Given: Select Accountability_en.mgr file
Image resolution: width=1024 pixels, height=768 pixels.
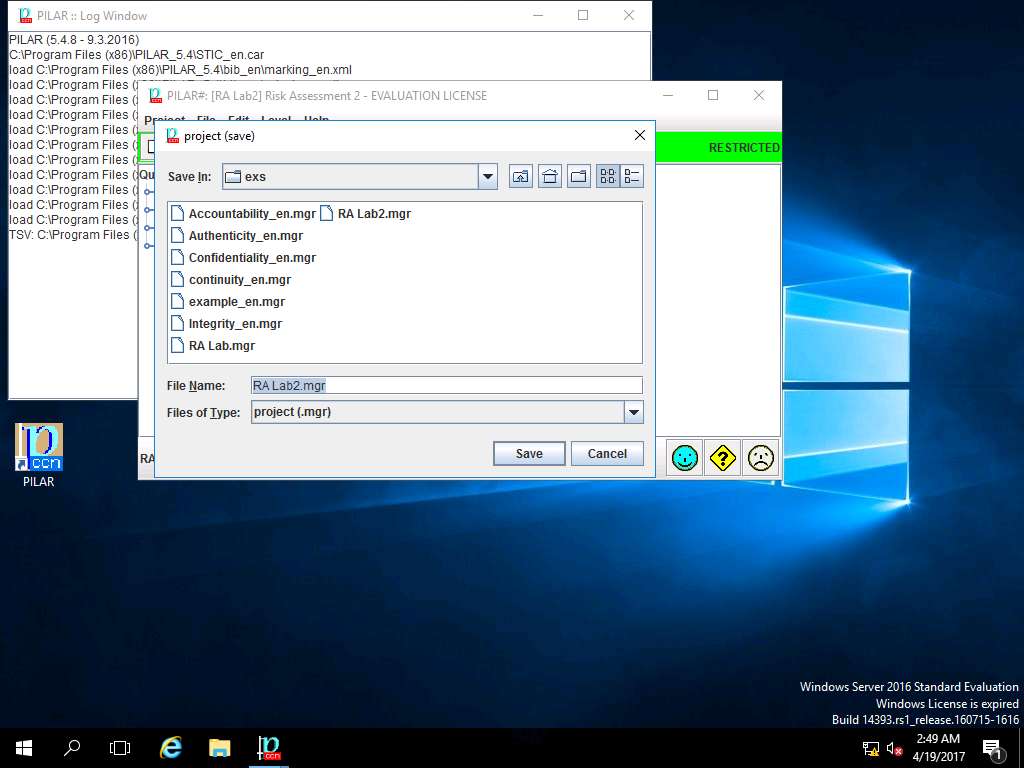Looking at the screenshot, I should (x=244, y=214).
